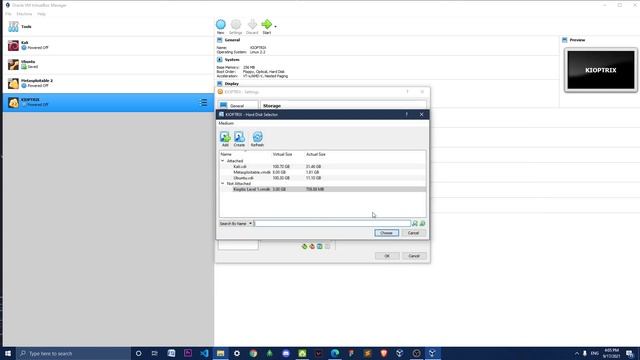Open Brave browser from taskbar
This screenshot has width=640, height=360.
(384, 353)
